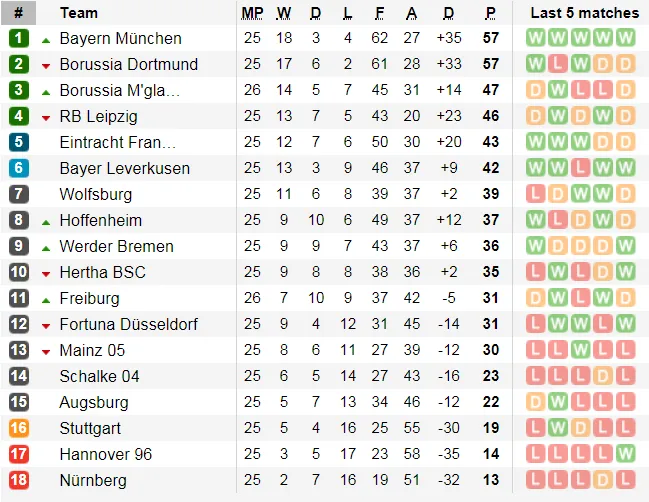Click Borussia Dortmund's red down arrow
This screenshot has height=502, width=649.
46,65
